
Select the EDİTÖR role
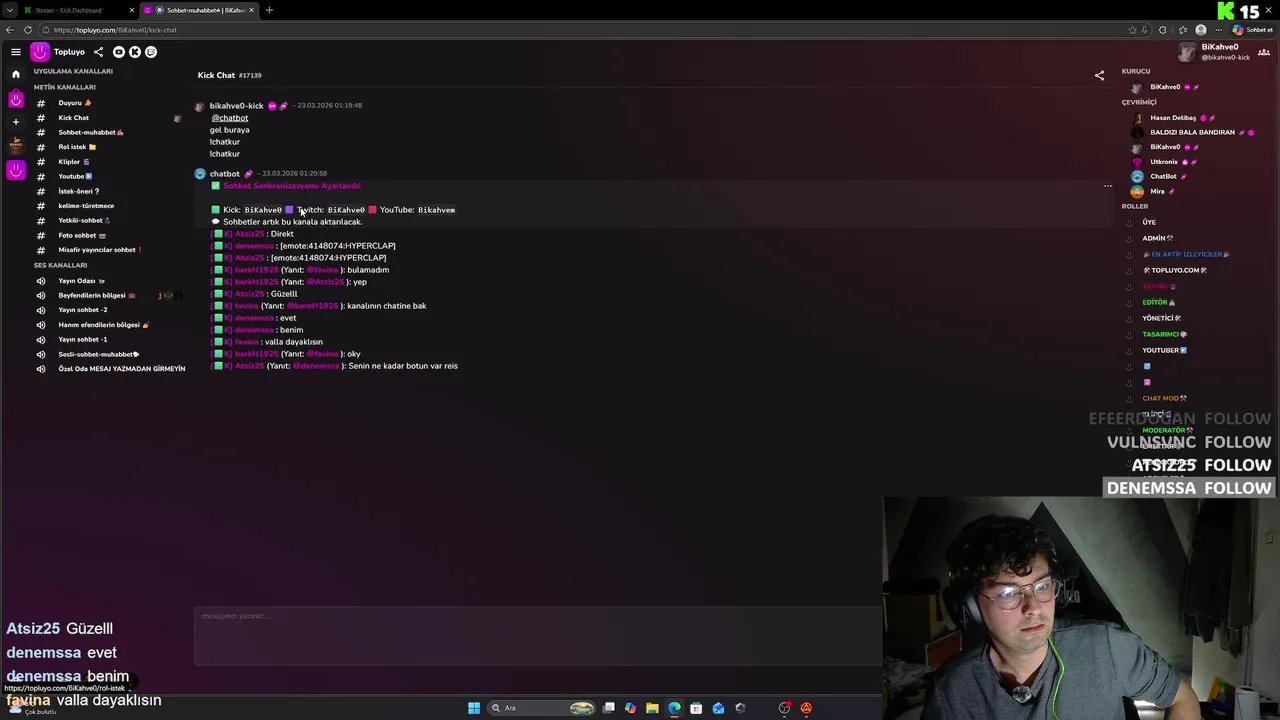(x=1158, y=302)
